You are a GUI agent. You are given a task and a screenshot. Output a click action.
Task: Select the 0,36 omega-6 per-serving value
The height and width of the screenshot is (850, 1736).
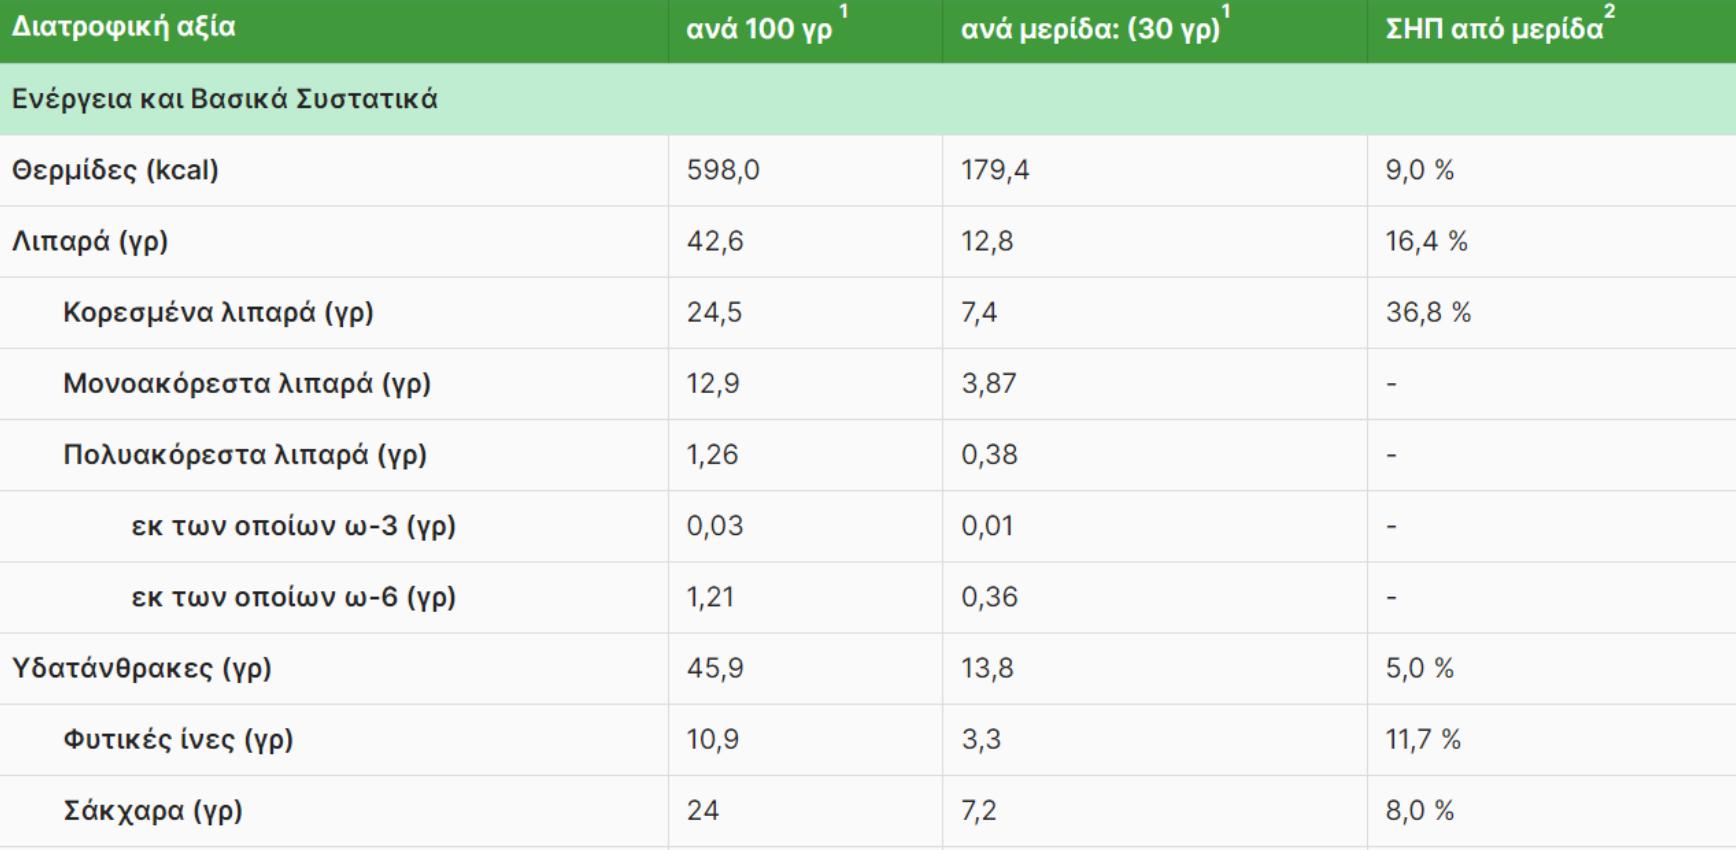(x=989, y=597)
